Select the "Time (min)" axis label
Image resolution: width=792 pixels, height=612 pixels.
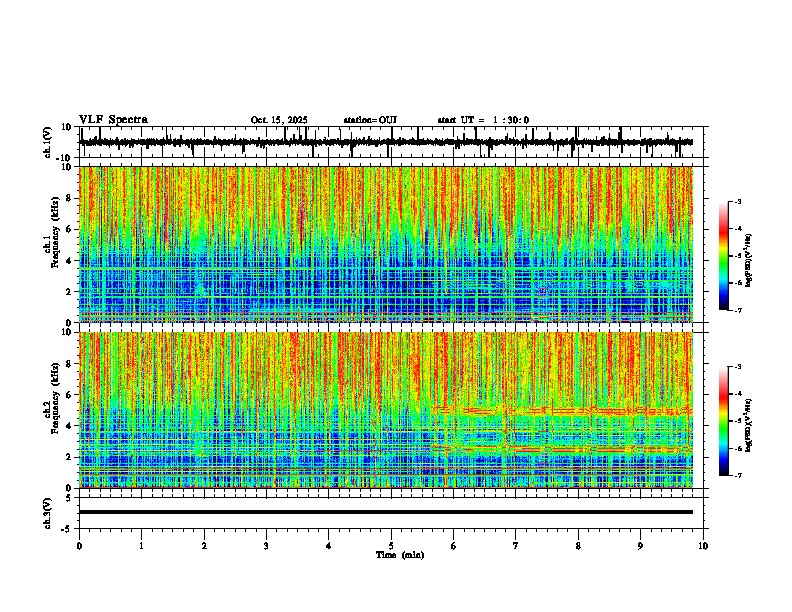click(x=400, y=555)
